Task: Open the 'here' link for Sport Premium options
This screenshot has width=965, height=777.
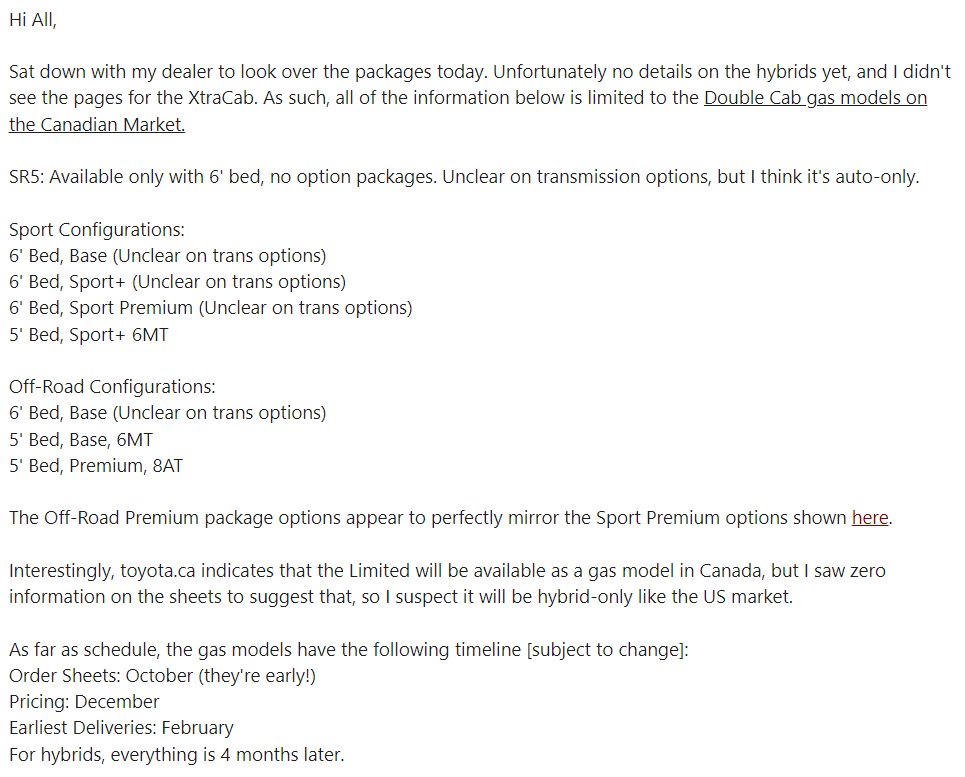Action: coord(870,518)
